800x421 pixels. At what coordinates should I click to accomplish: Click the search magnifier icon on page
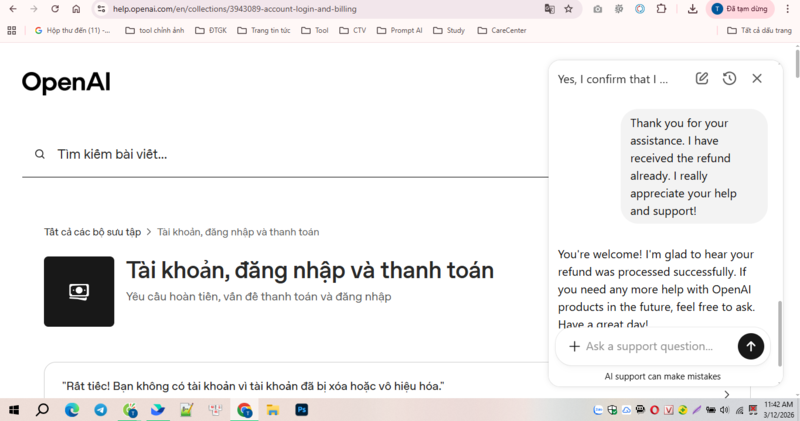[x=40, y=154]
